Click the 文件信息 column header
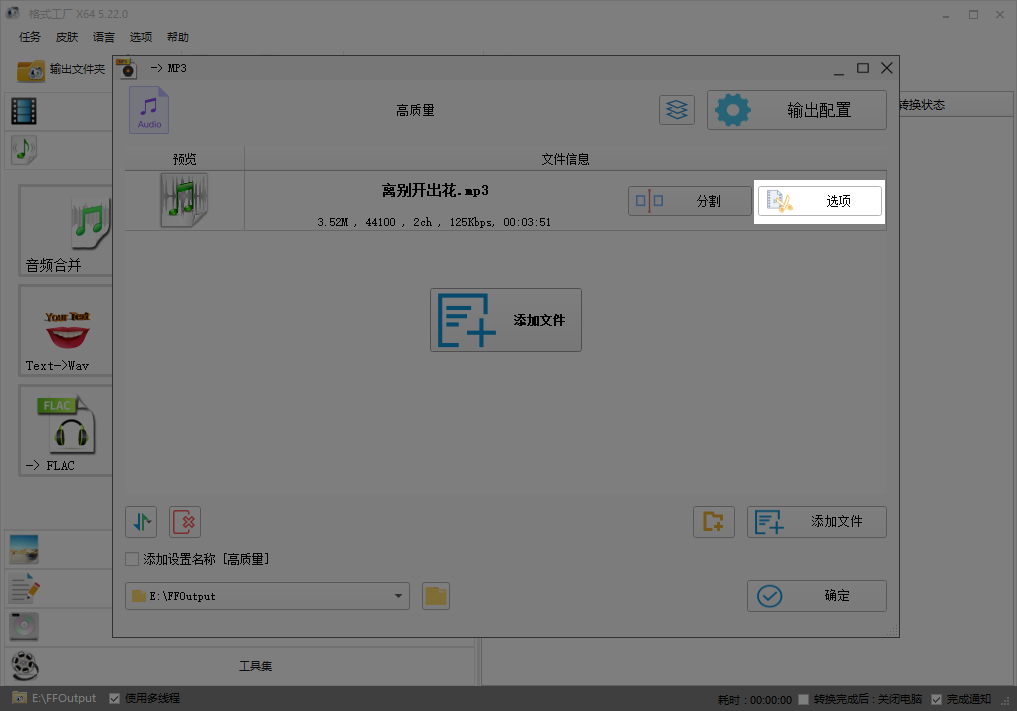1017x711 pixels. point(565,159)
